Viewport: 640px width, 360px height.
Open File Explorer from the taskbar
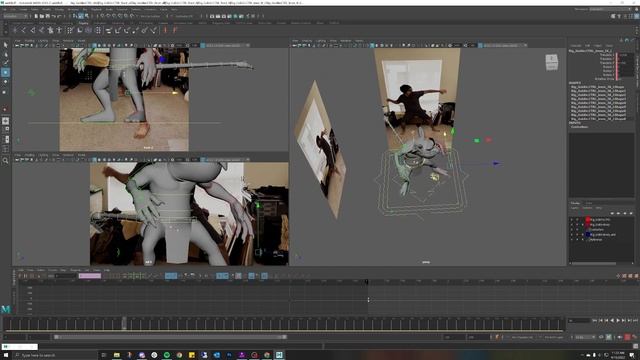pos(117,355)
